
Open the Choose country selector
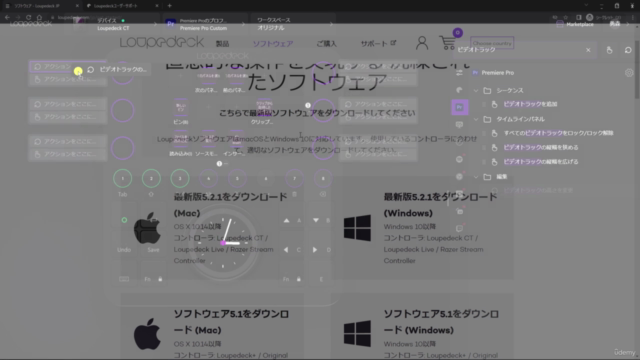click(492, 43)
